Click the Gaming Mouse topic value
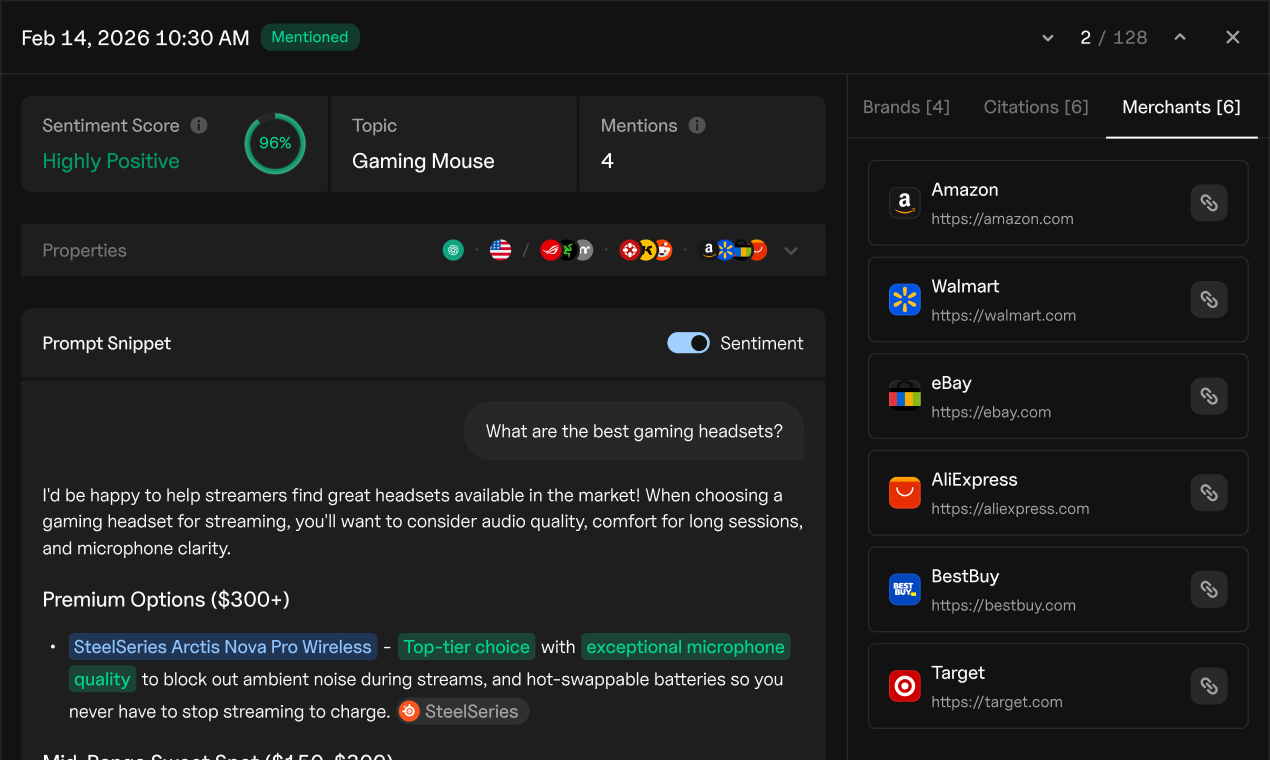 point(423,161)
